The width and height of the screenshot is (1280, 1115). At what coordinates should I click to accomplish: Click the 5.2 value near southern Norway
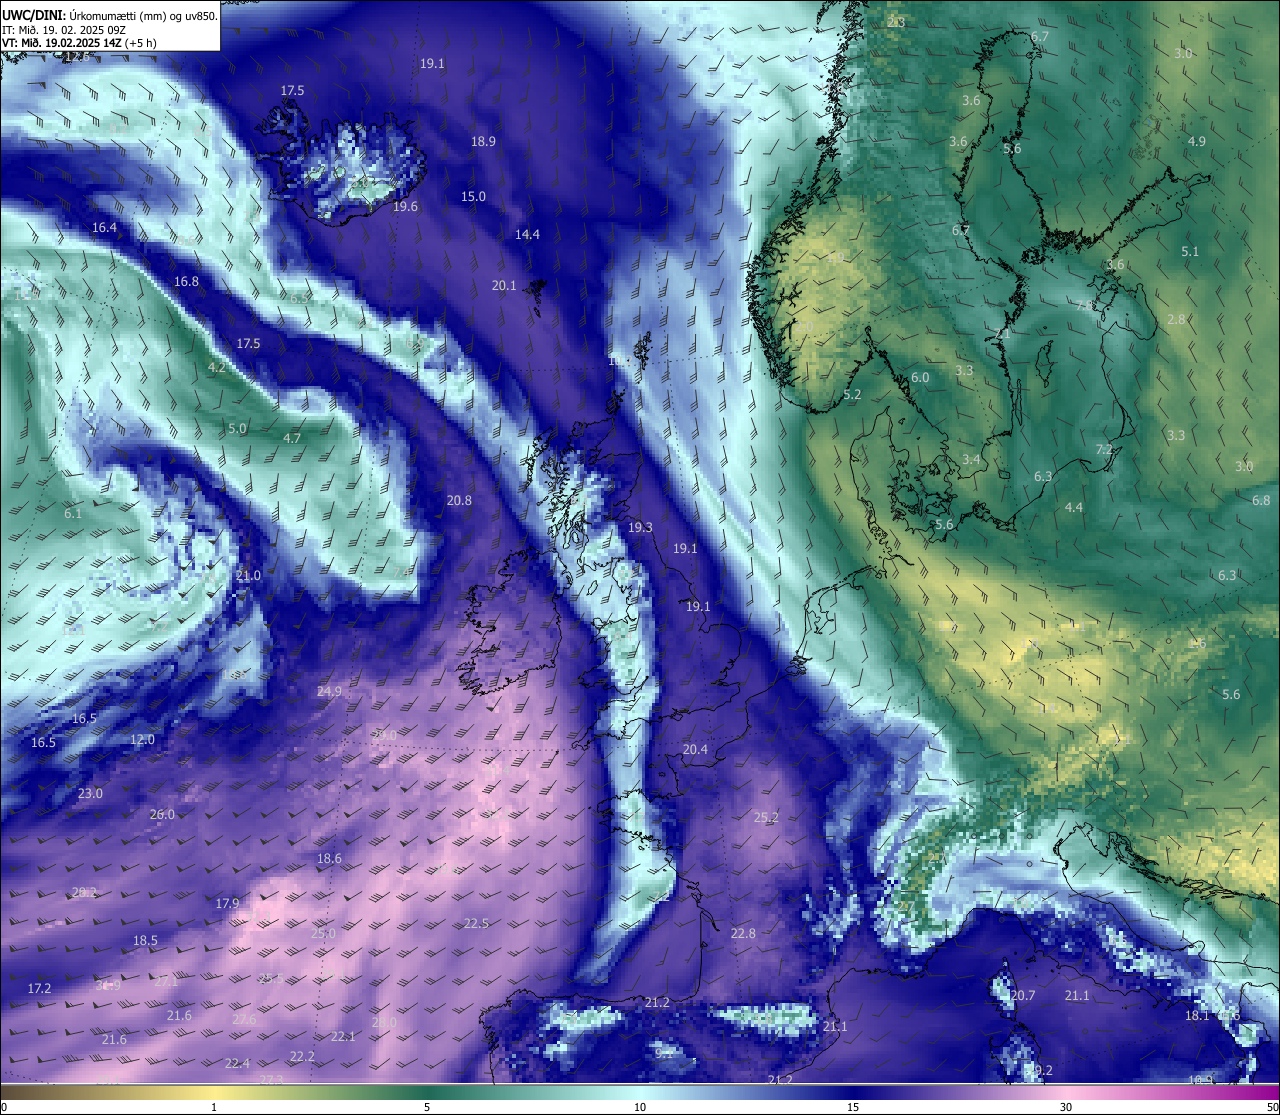coord(852,395)
